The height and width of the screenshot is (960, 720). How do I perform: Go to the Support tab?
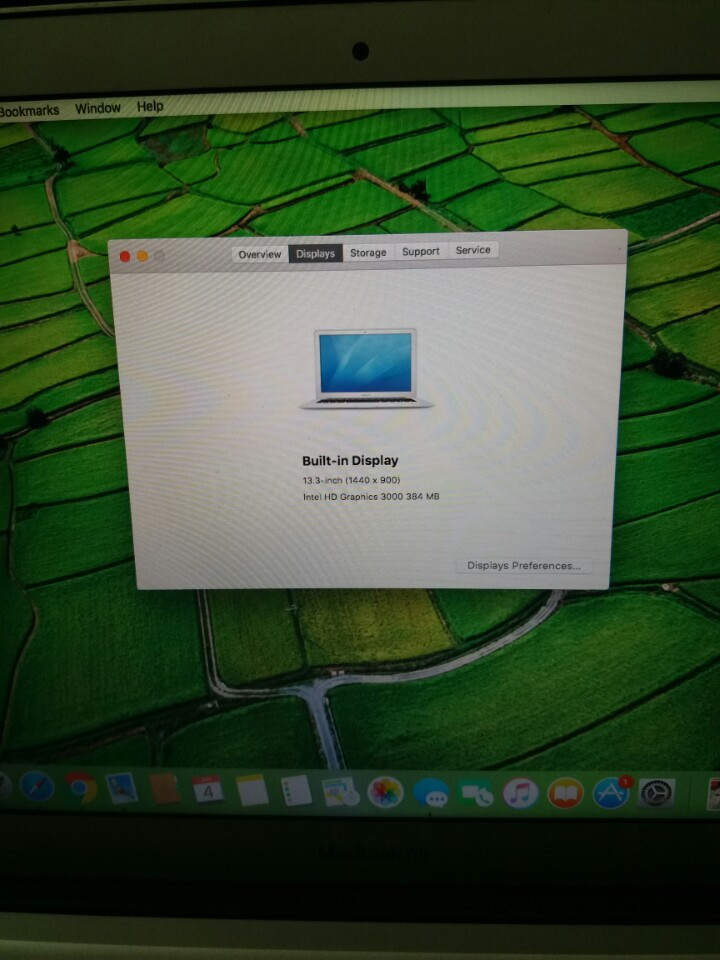(421, 252)
